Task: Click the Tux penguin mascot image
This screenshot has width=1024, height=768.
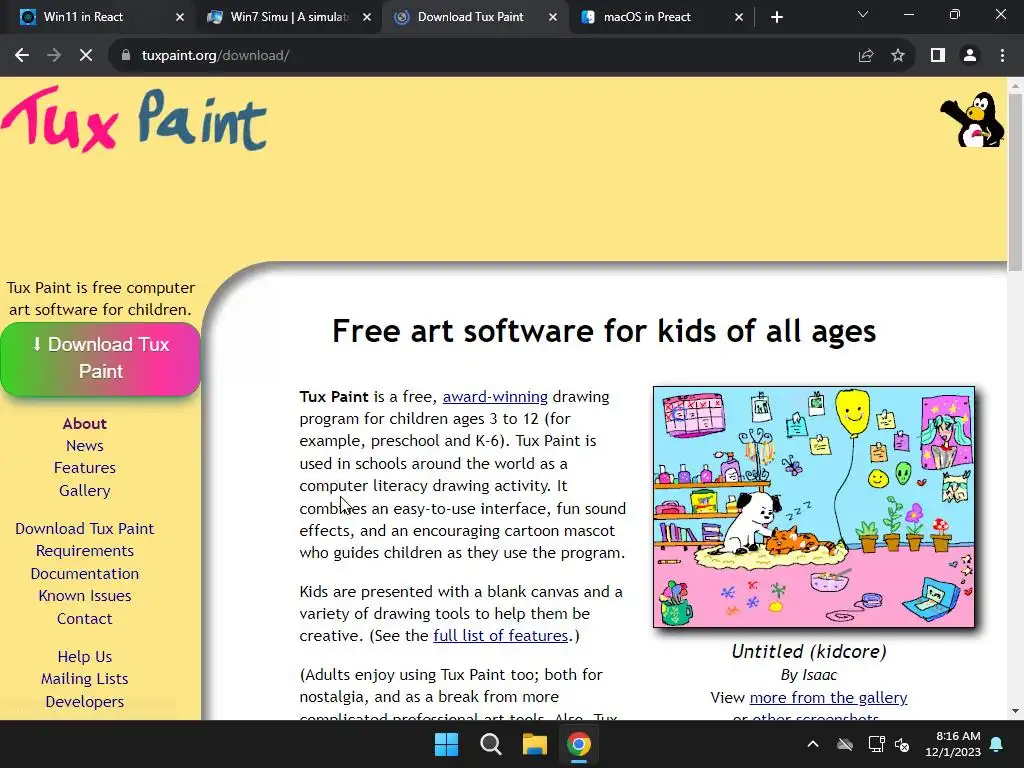Action: 972,120
